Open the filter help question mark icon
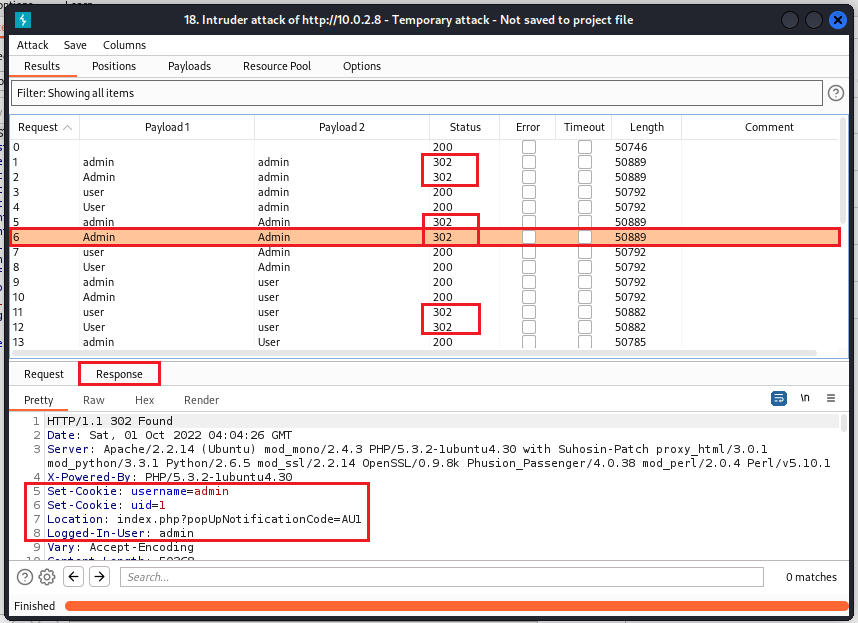858x623 pixels. (x=836, y=93)
